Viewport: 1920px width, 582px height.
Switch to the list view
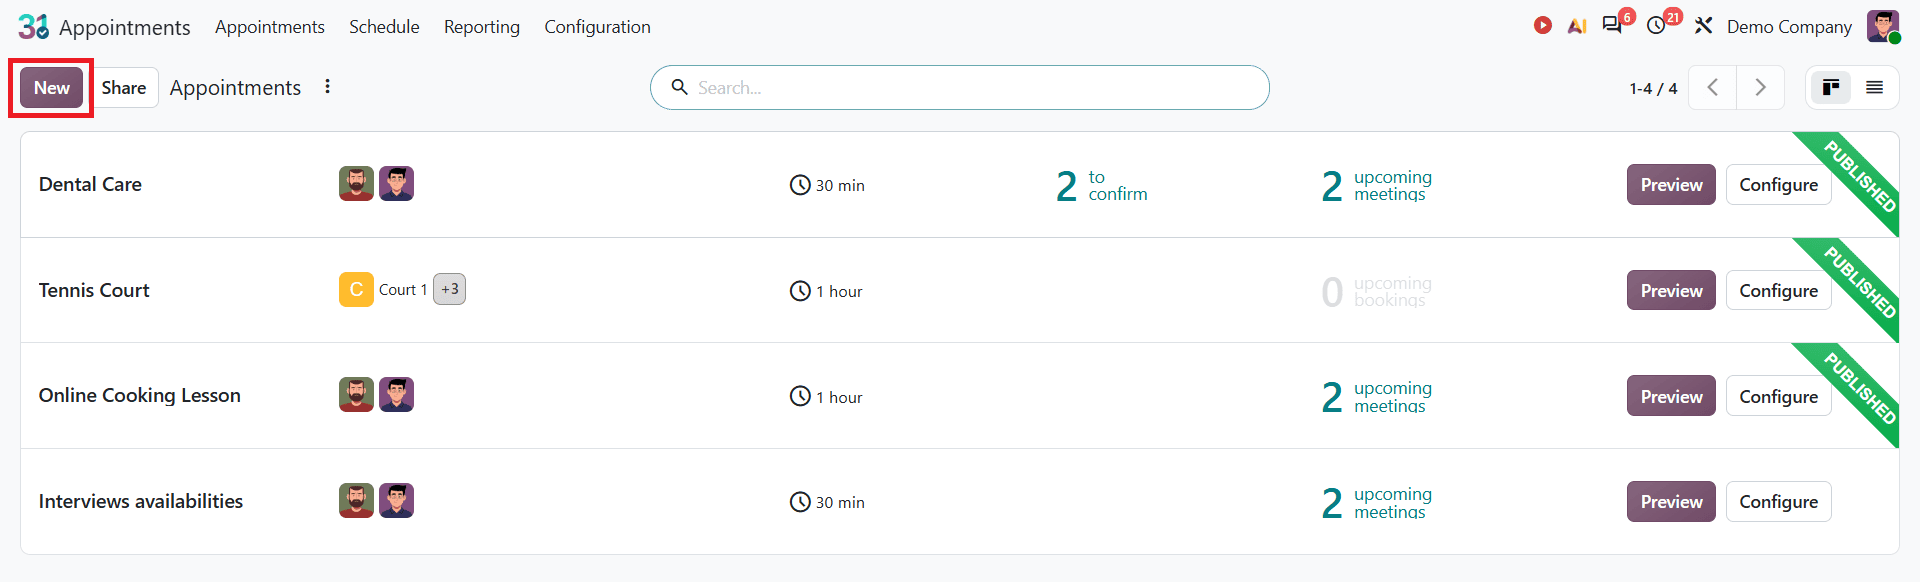1875,88
